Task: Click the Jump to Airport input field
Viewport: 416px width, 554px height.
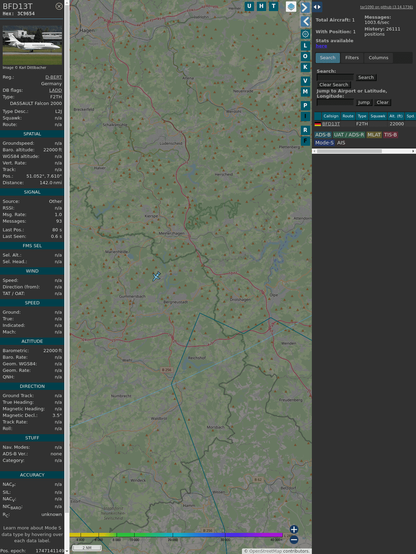Action: tap(335, 102)
